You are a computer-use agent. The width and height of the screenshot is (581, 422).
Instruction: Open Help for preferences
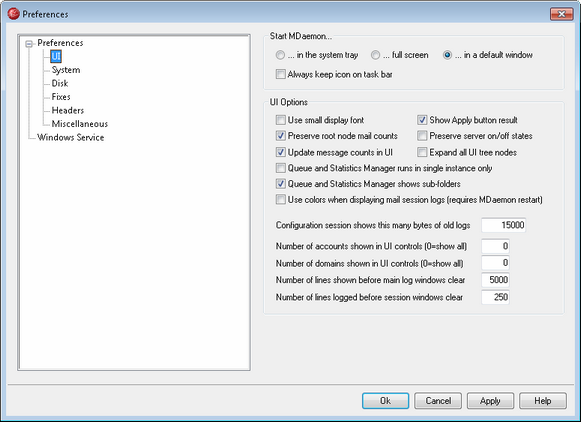543,401
